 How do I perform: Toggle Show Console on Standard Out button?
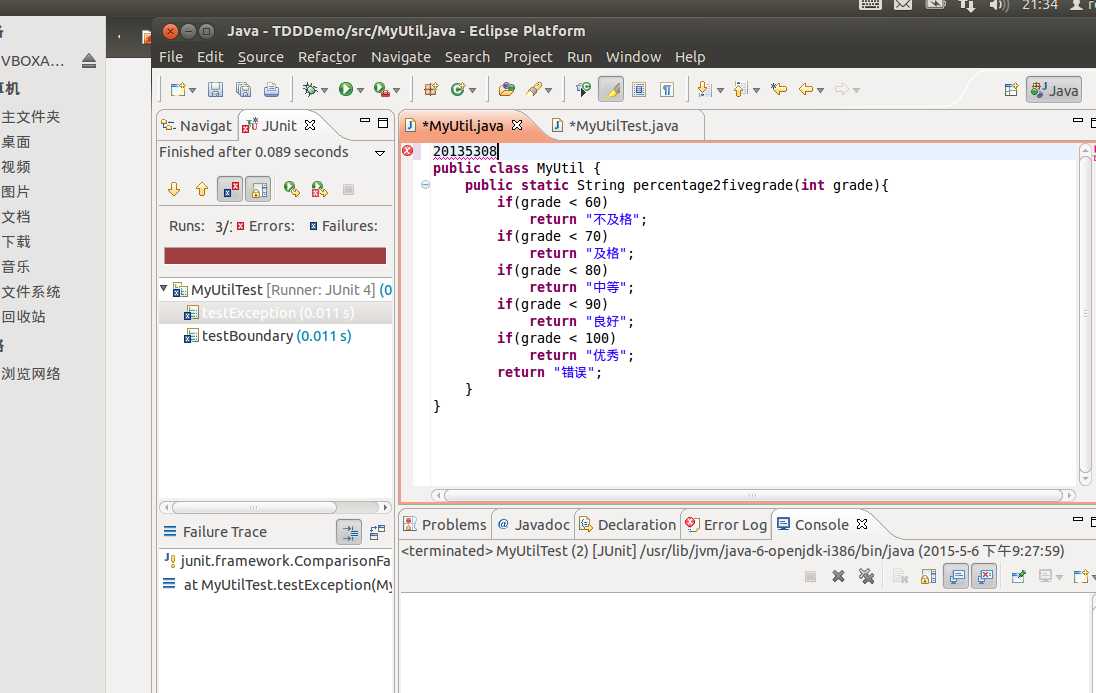tap(956, 576)
